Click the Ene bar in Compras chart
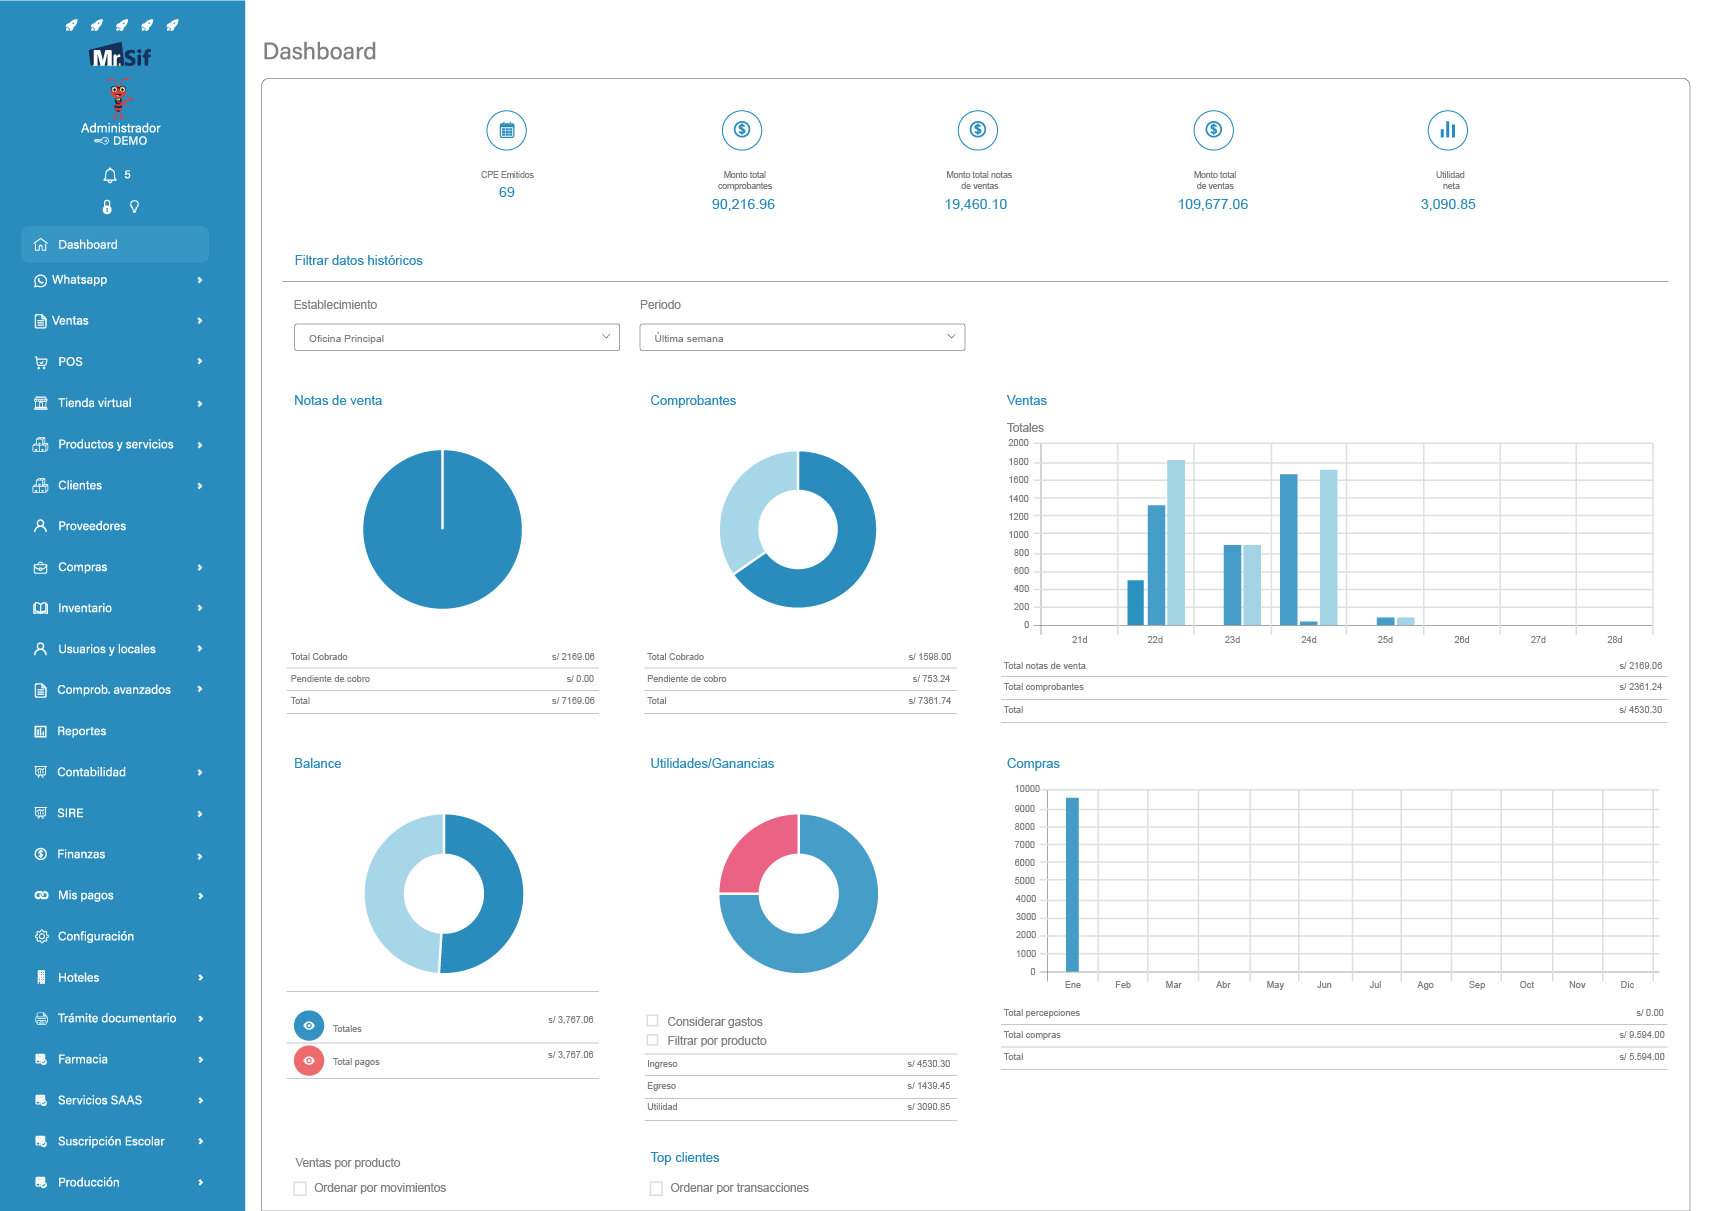This screenshot has width=1711, height=1211. click(x=1072, y=885)
